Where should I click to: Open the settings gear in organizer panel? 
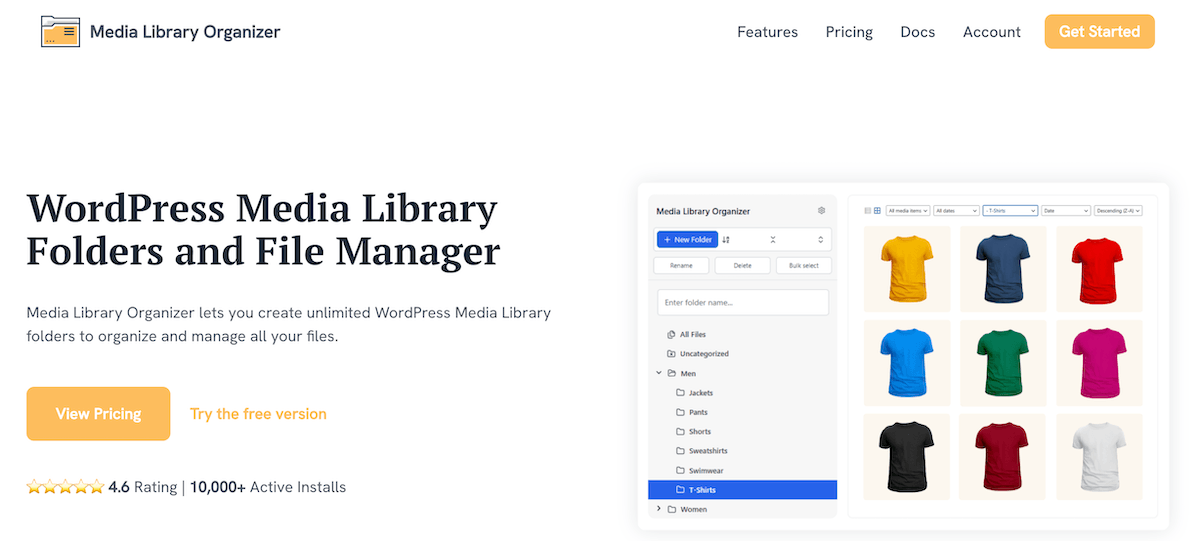822,211
